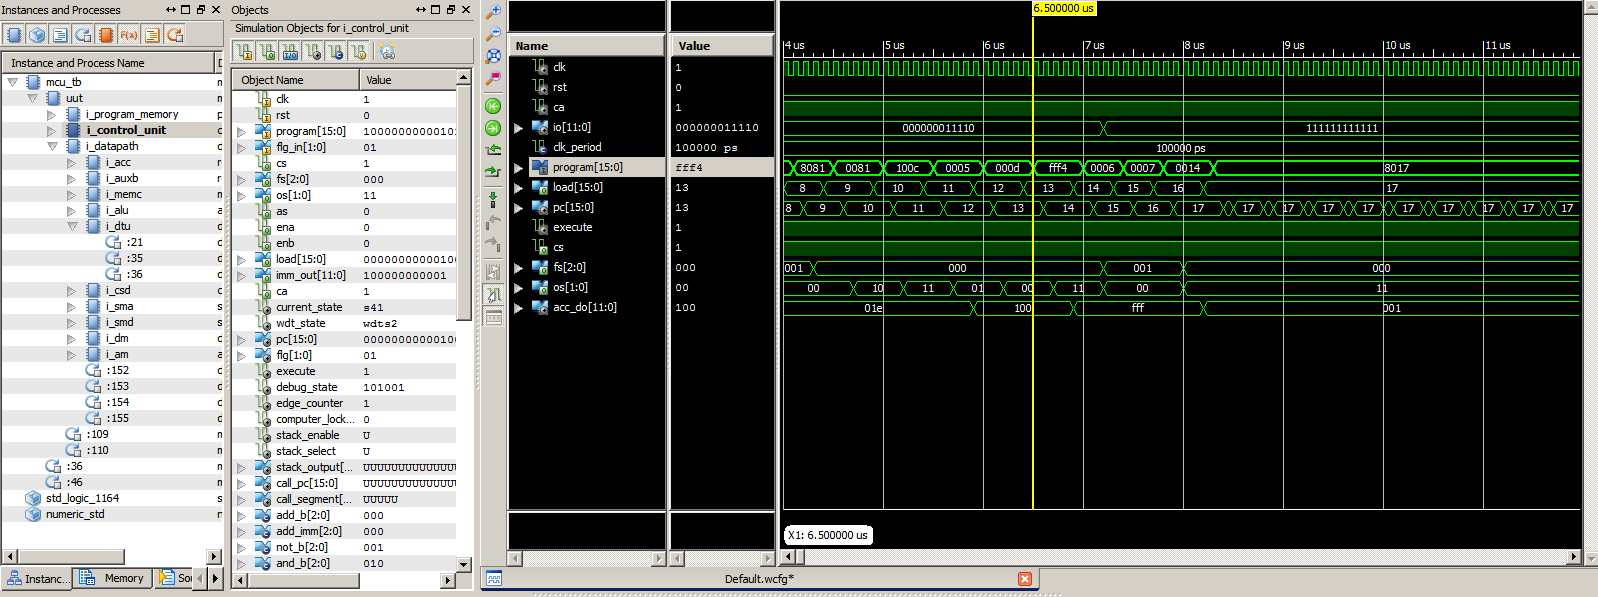Viewport: 1598px width, 597px height.
Task: Open the Default.wcfg waveform tab
Action: 759,579
